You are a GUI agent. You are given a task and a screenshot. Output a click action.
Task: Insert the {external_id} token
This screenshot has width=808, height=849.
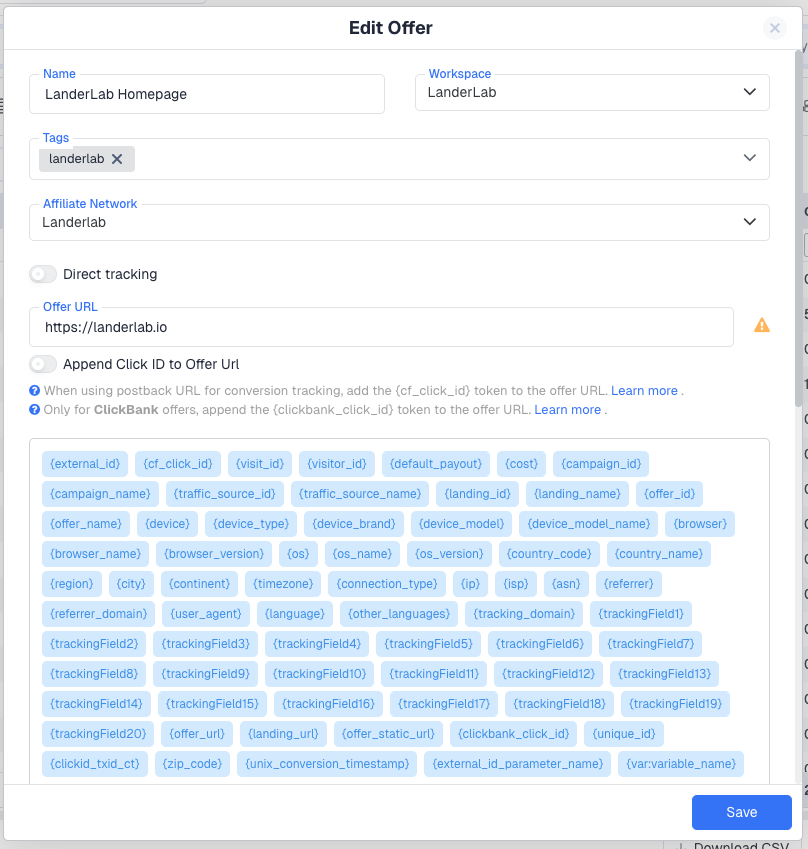(85, 464)
